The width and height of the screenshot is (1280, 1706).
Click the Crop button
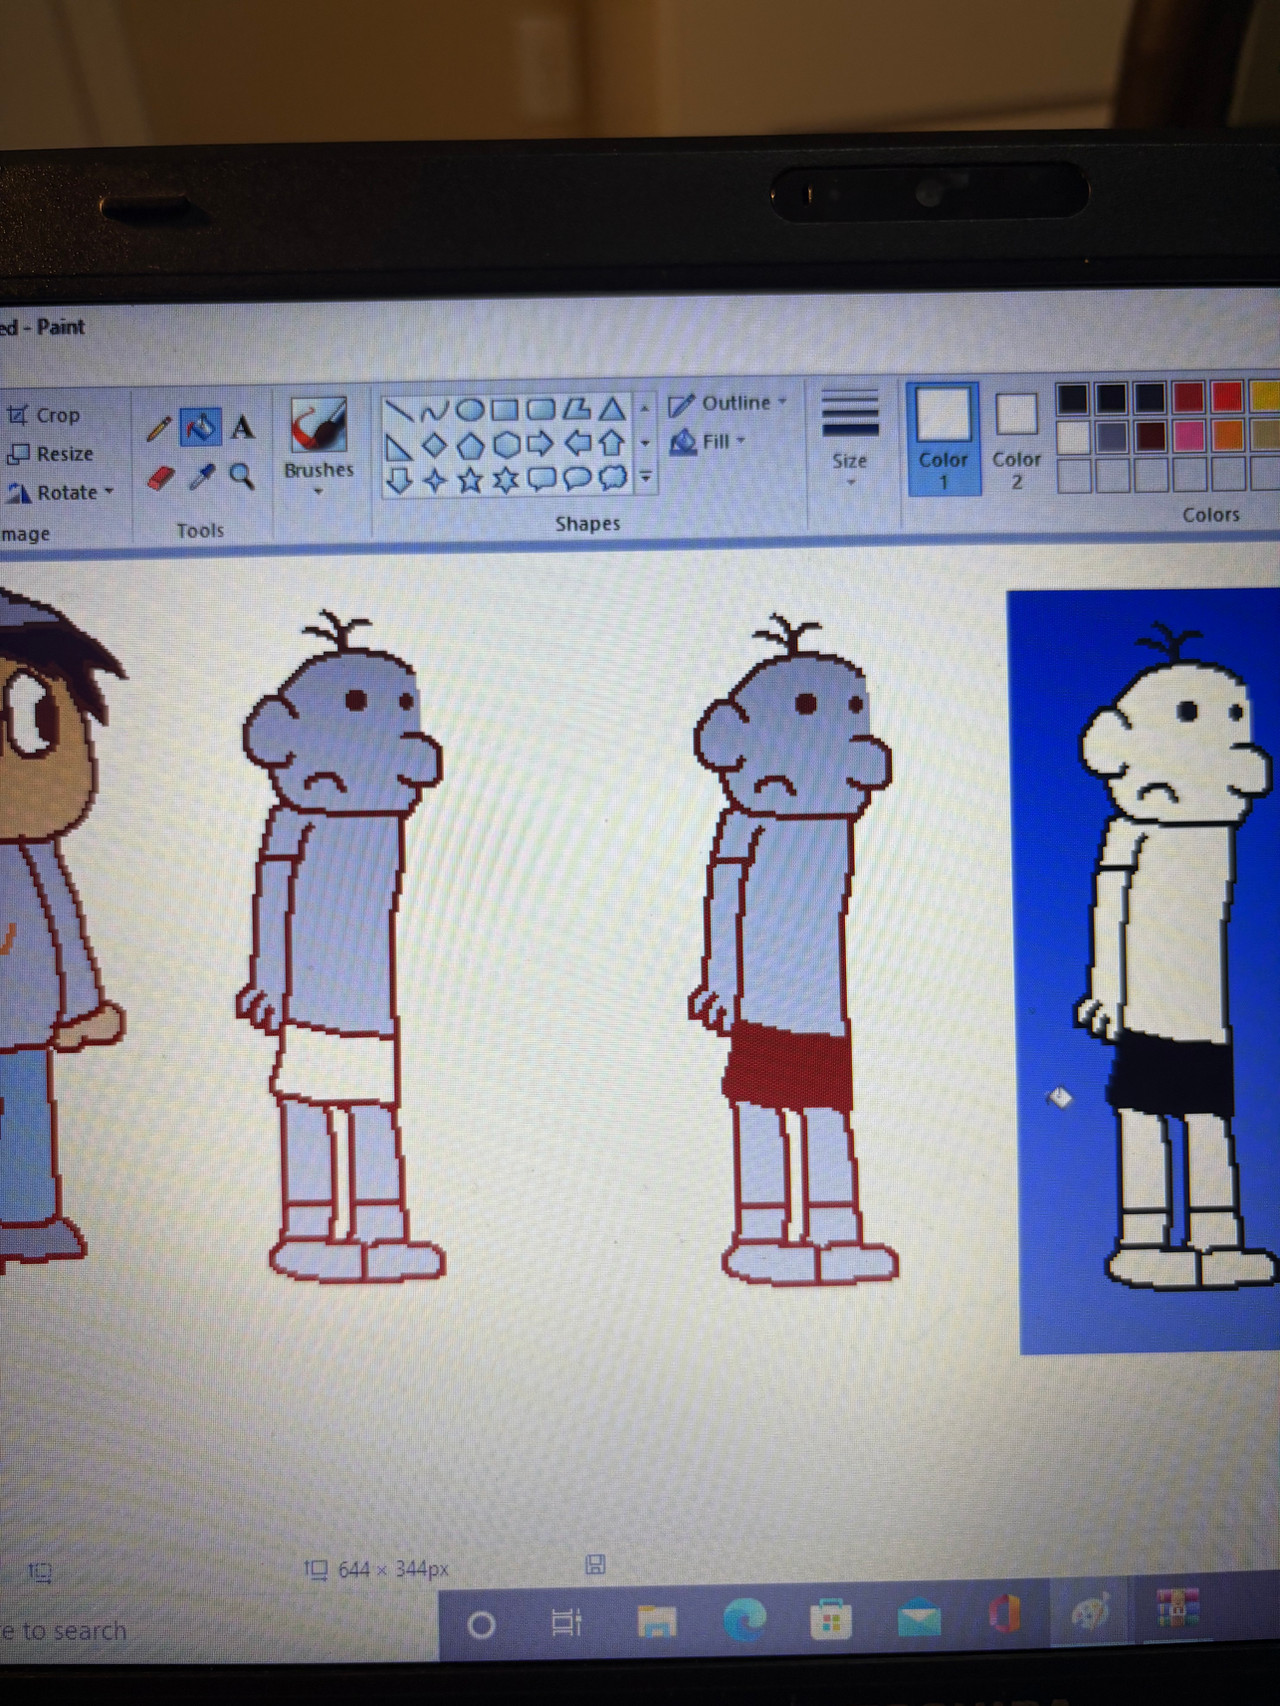(44, 415)
